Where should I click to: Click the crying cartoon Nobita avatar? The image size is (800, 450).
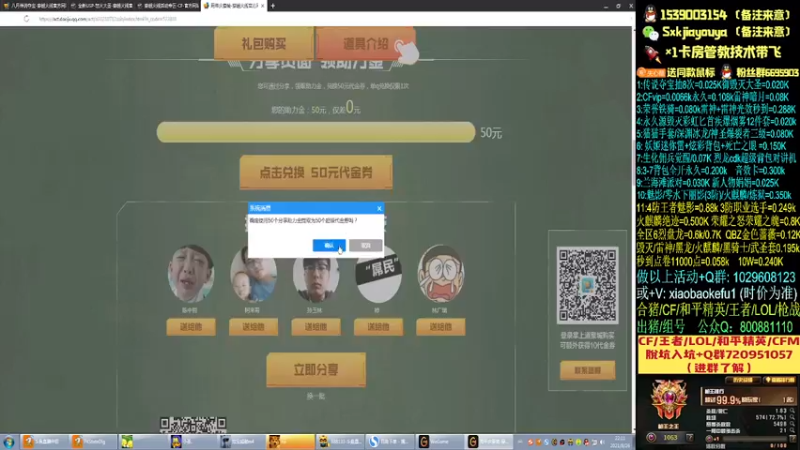[x=441, y=274]
